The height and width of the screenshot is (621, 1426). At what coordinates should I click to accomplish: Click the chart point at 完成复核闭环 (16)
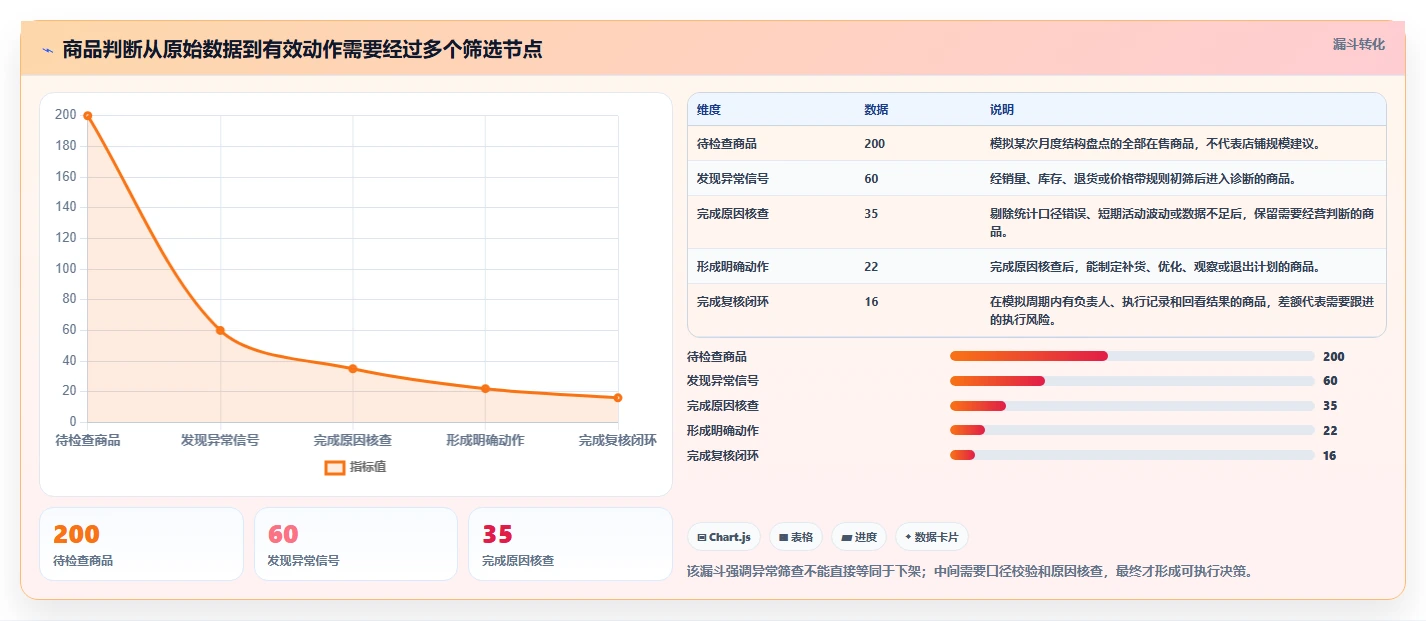point(618,397)
